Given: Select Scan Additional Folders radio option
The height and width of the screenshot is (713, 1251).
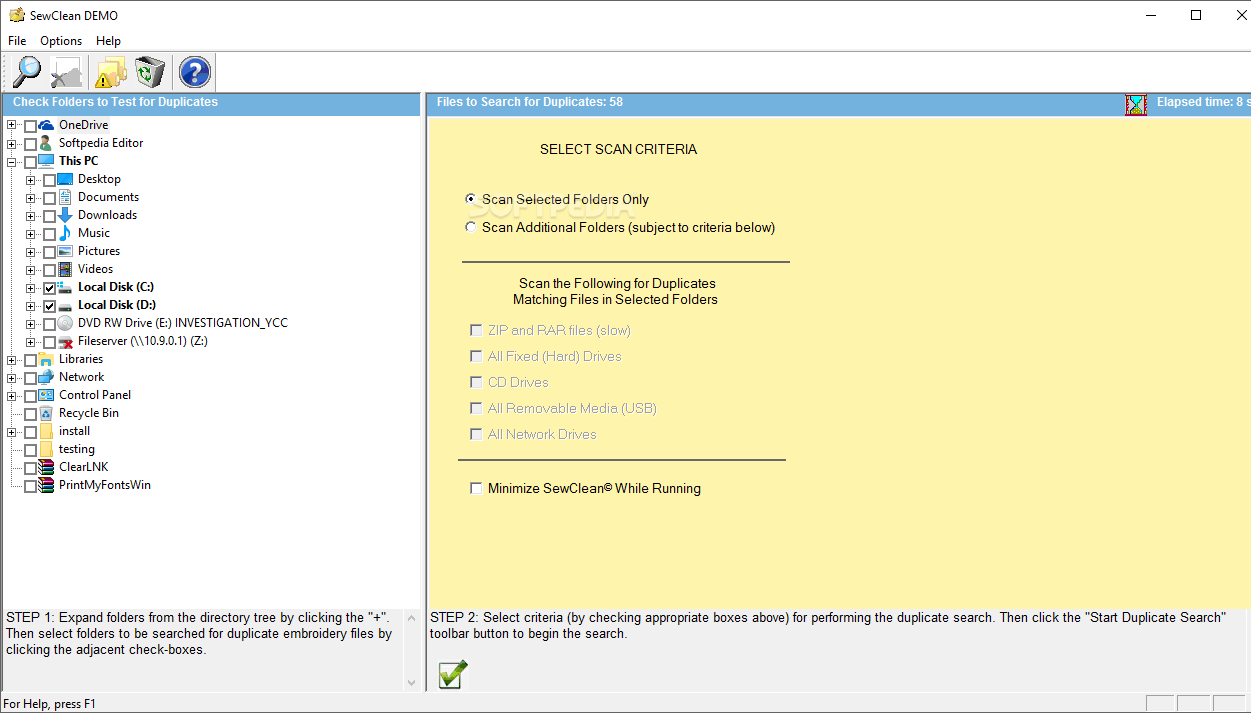Looking at the screenshot, I should coord(471,227).
